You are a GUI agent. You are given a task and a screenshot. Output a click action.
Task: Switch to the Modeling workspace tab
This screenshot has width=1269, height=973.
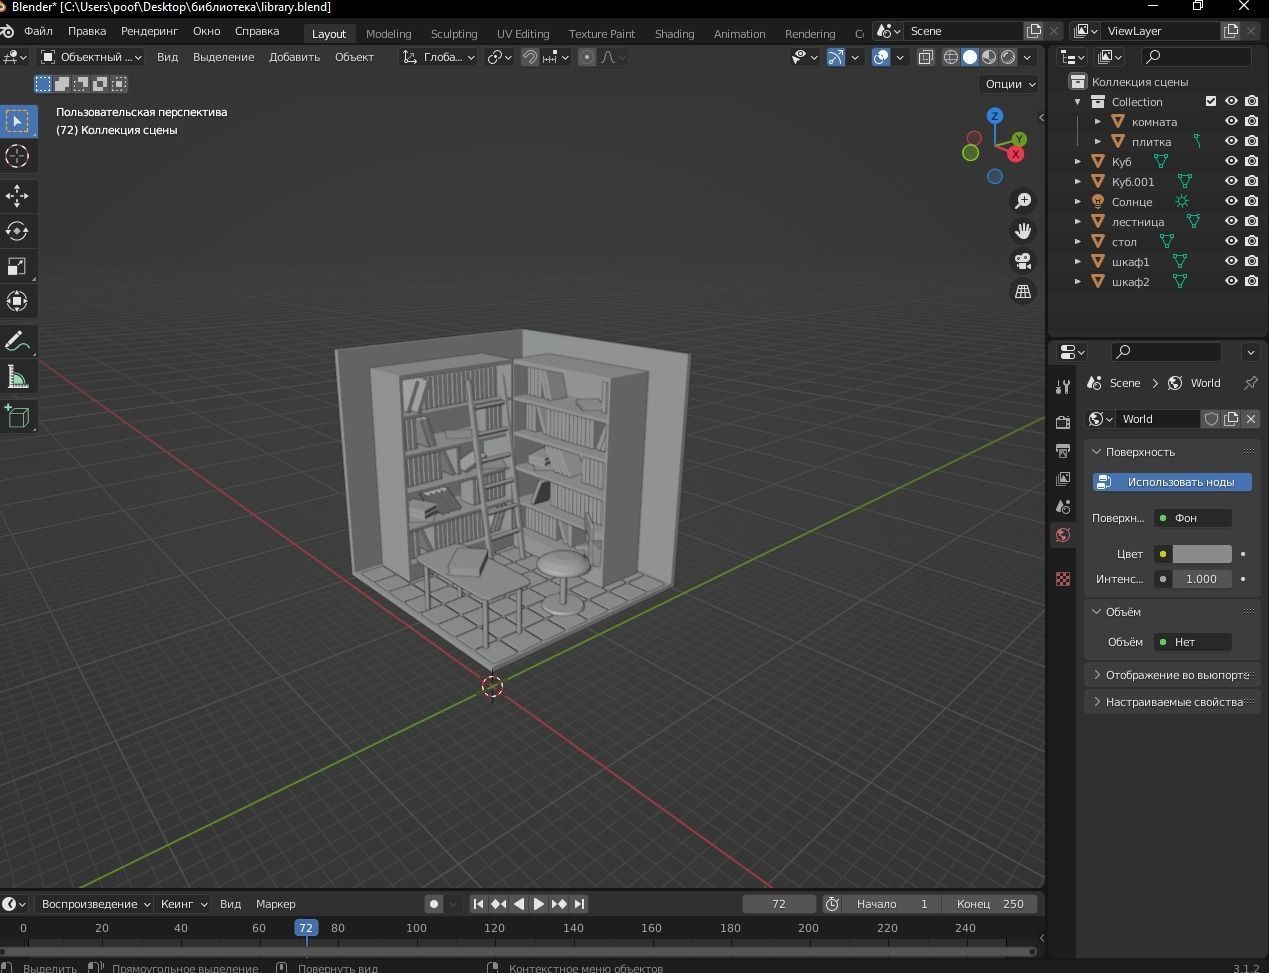pos(388,33)
